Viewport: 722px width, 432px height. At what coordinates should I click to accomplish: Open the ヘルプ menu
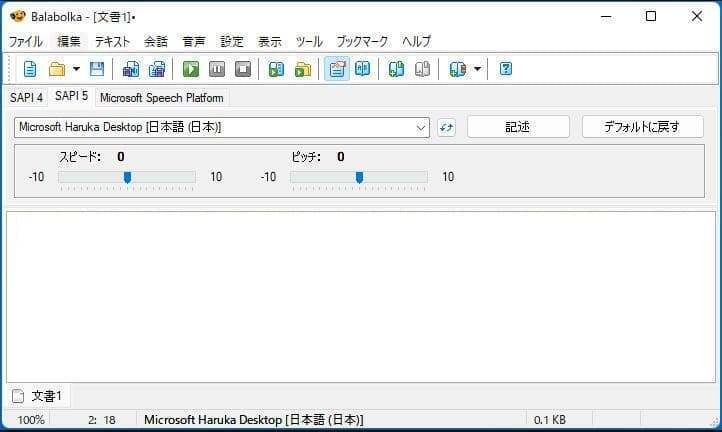[416, 41]
